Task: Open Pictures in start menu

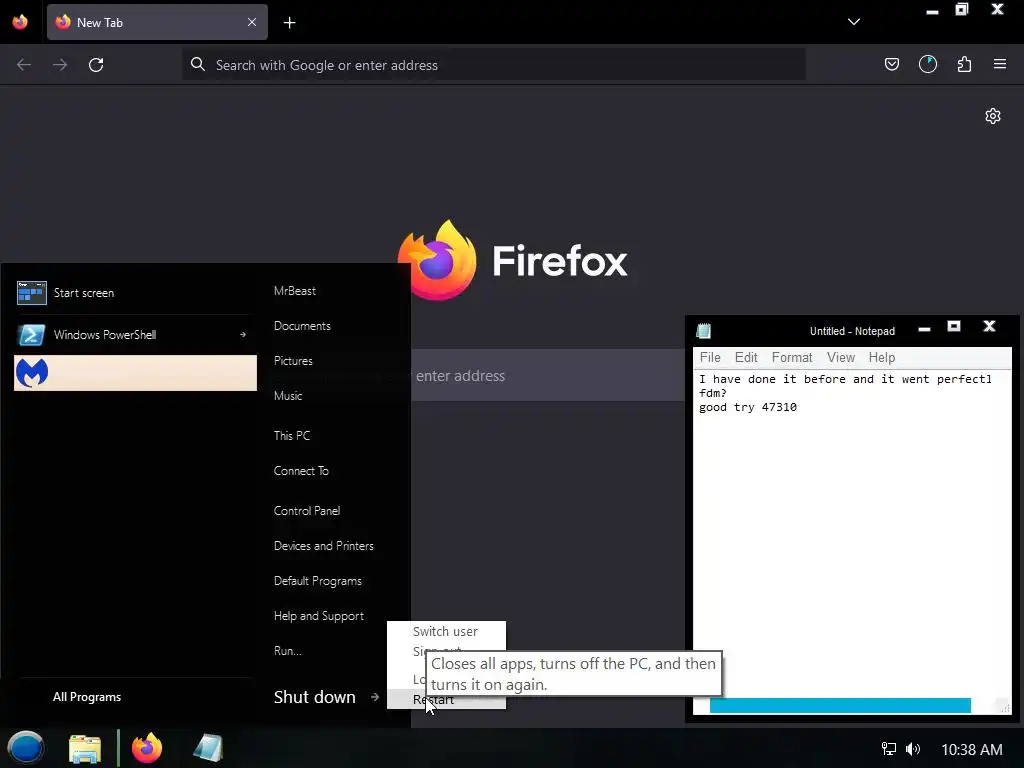Action: [293, 361]
